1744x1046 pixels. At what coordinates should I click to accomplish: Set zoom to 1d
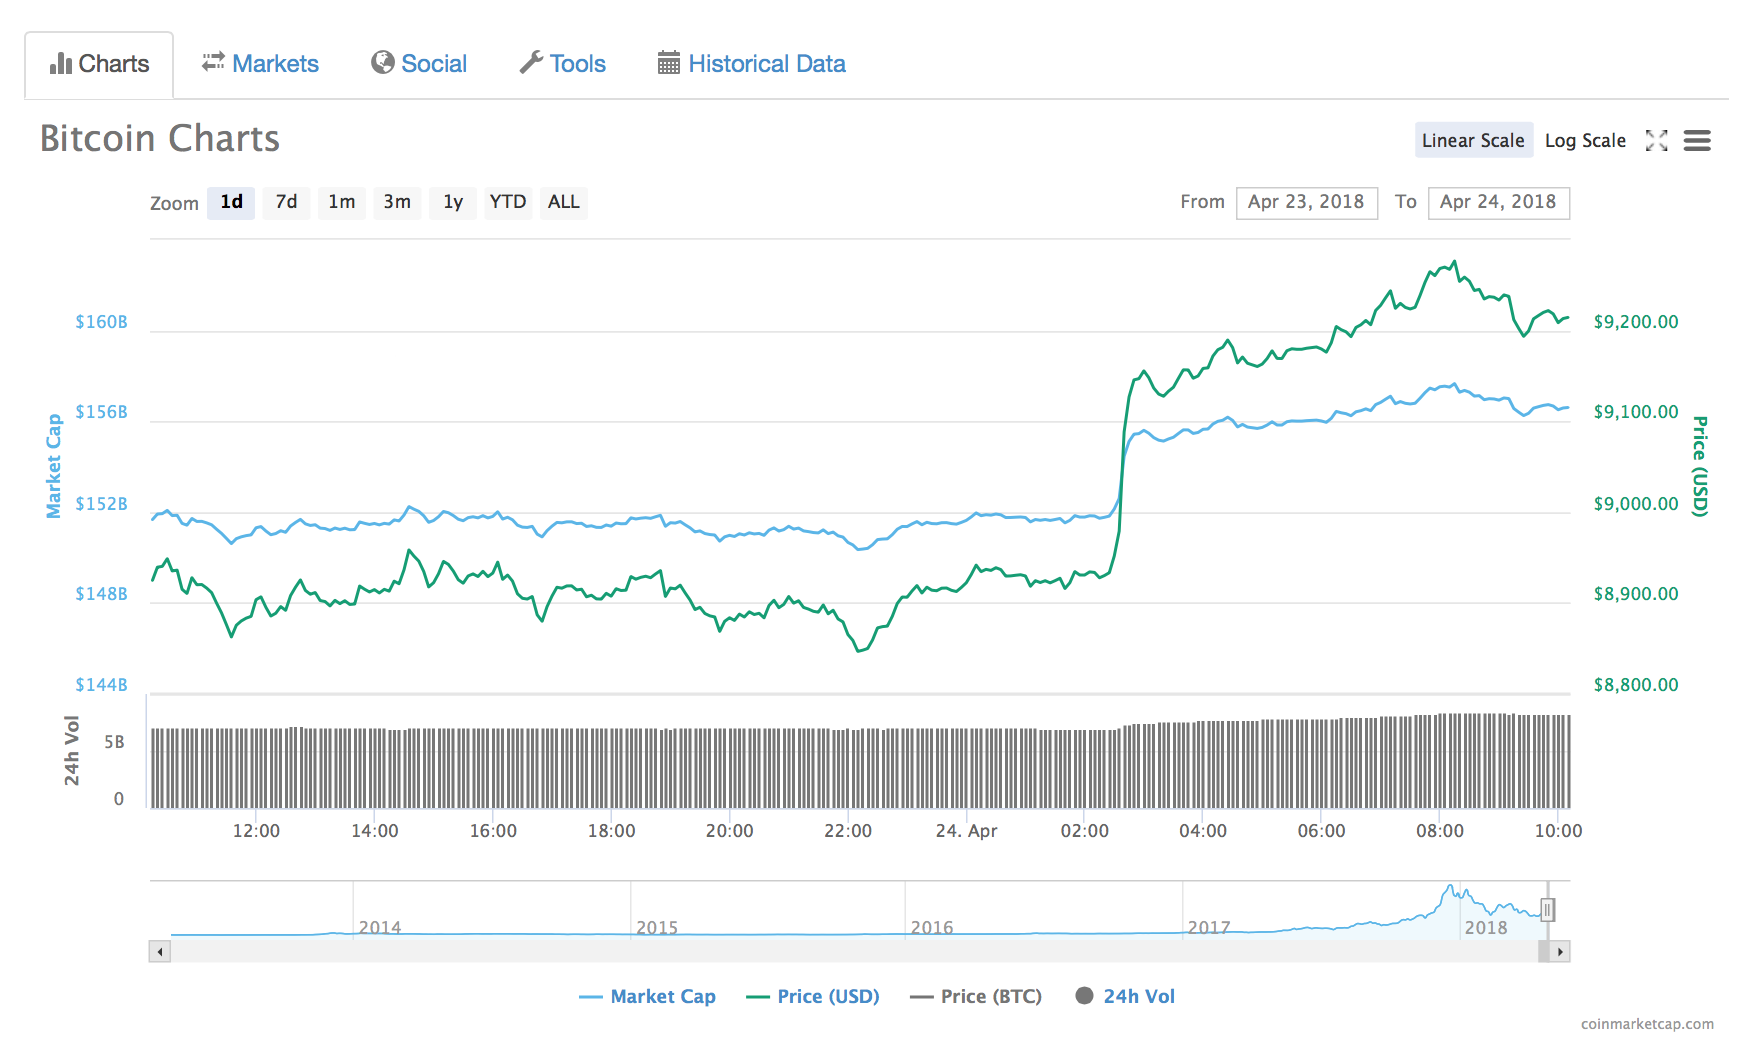[x=232, y=202]
